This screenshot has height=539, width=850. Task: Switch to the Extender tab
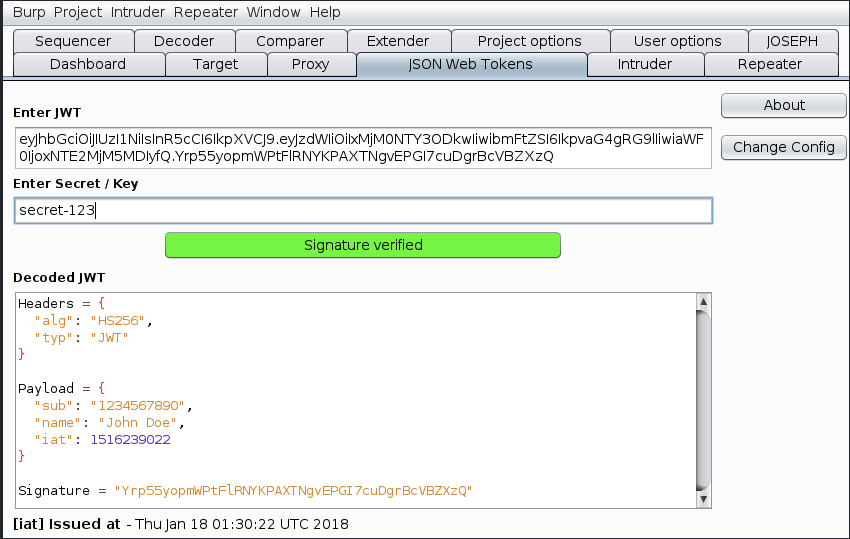tap(398, 41)
